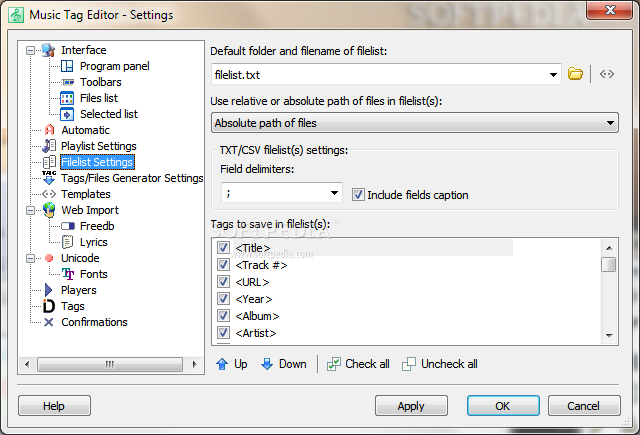This screenshot has height=435, width=640.
Task: Select the <Year> row text
Action: [254, 299]
